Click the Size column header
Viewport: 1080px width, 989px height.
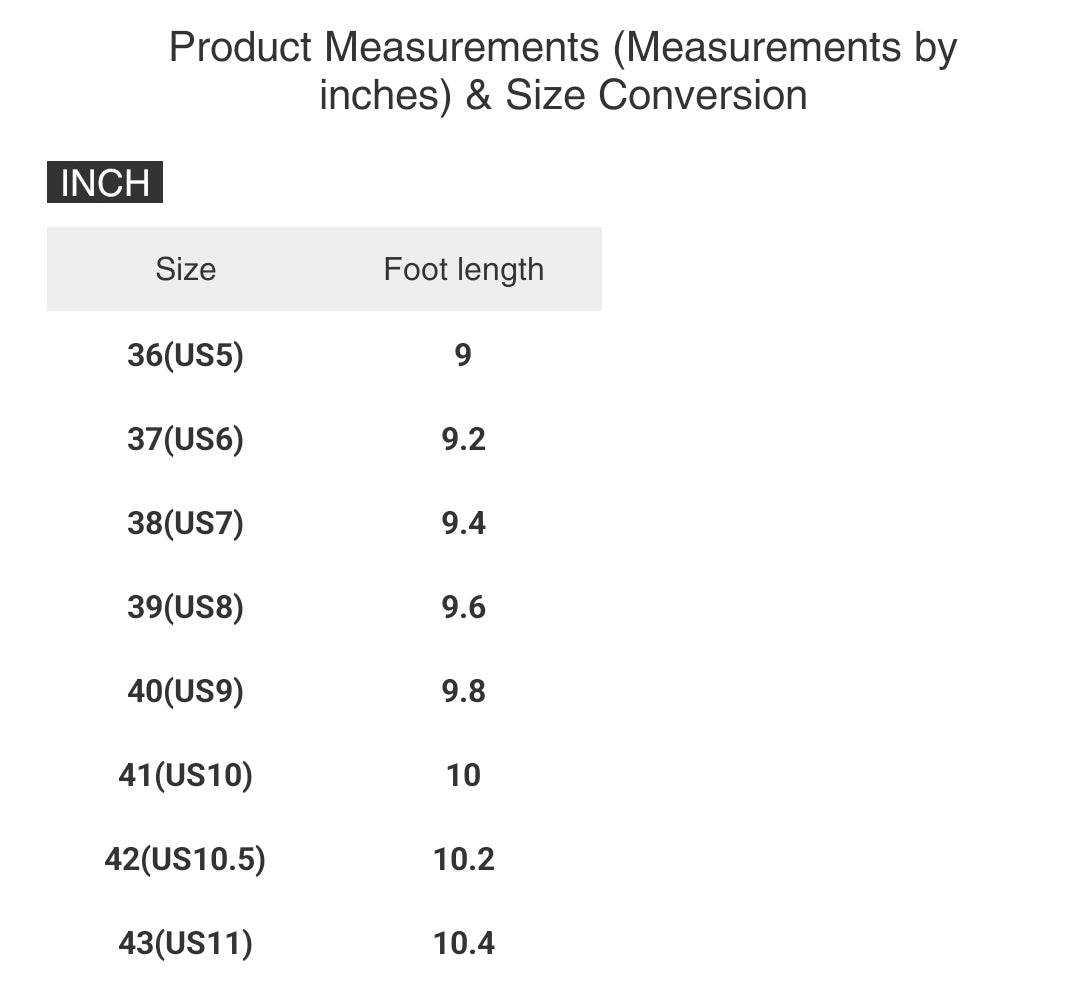pos(185,269)
